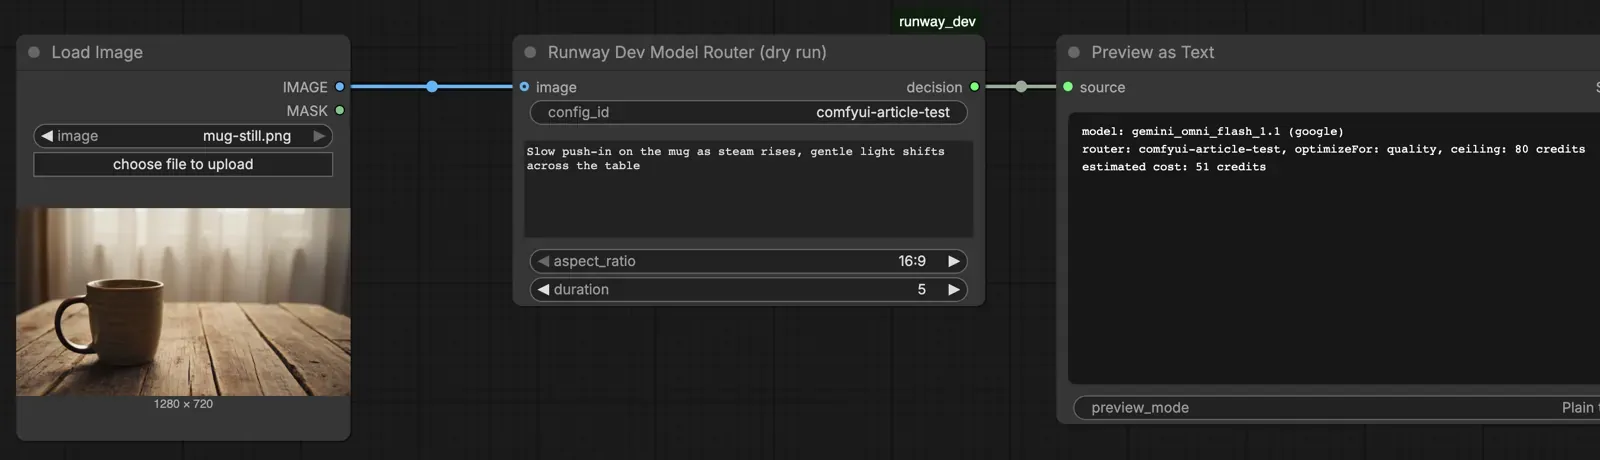Step aspect_ratio to the previous option

[543, 261]
